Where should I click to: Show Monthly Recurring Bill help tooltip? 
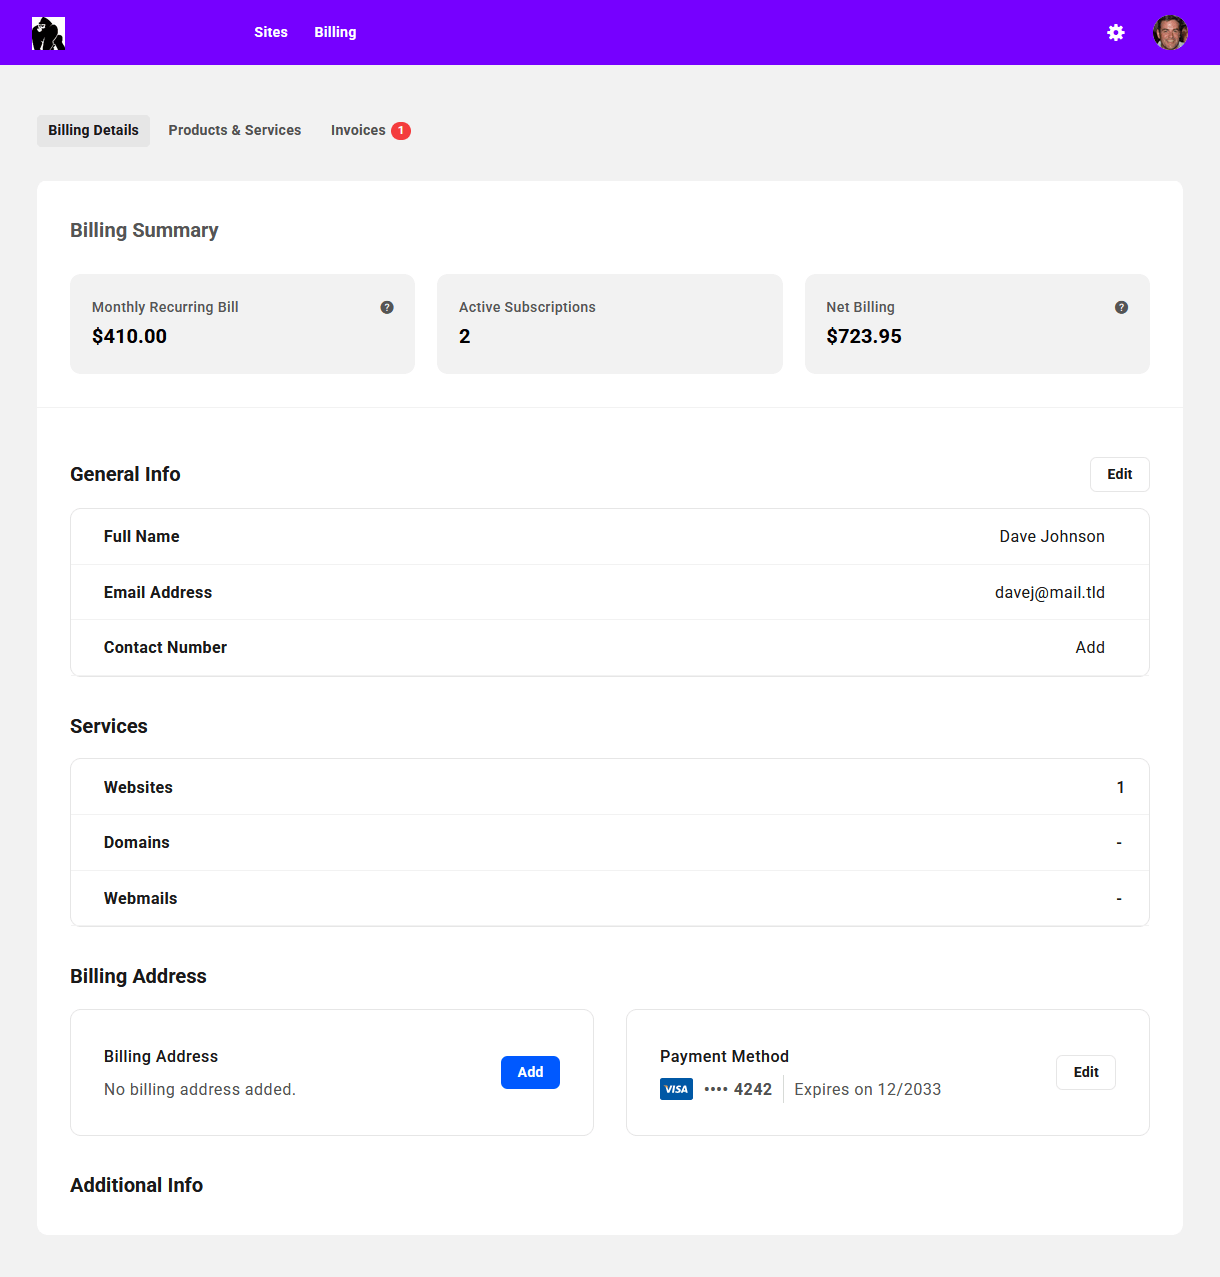[x=387, y=307]
